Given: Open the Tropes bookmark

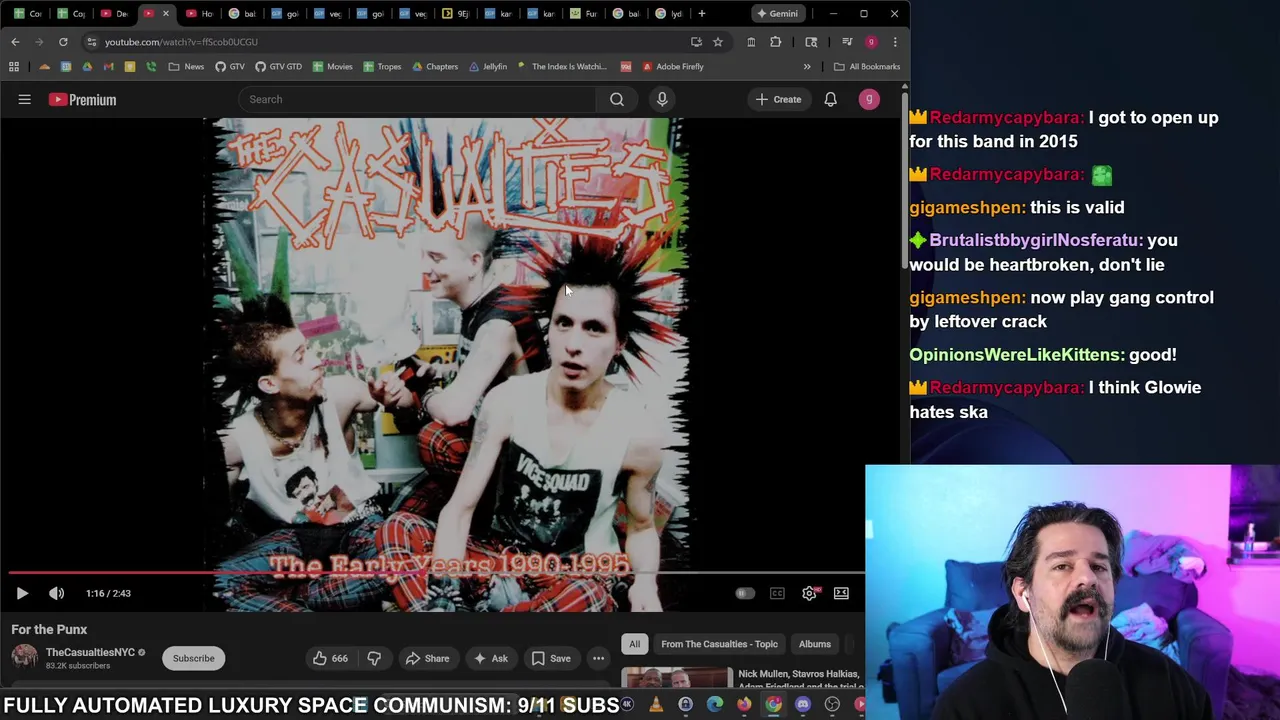Looking at the screenshot, I should click(382, 67).
